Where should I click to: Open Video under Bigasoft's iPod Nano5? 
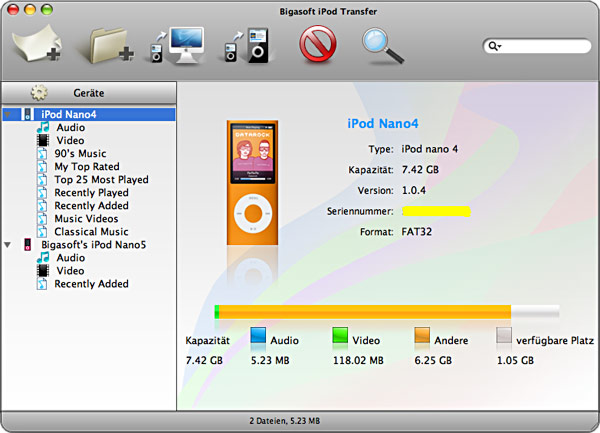70,270
